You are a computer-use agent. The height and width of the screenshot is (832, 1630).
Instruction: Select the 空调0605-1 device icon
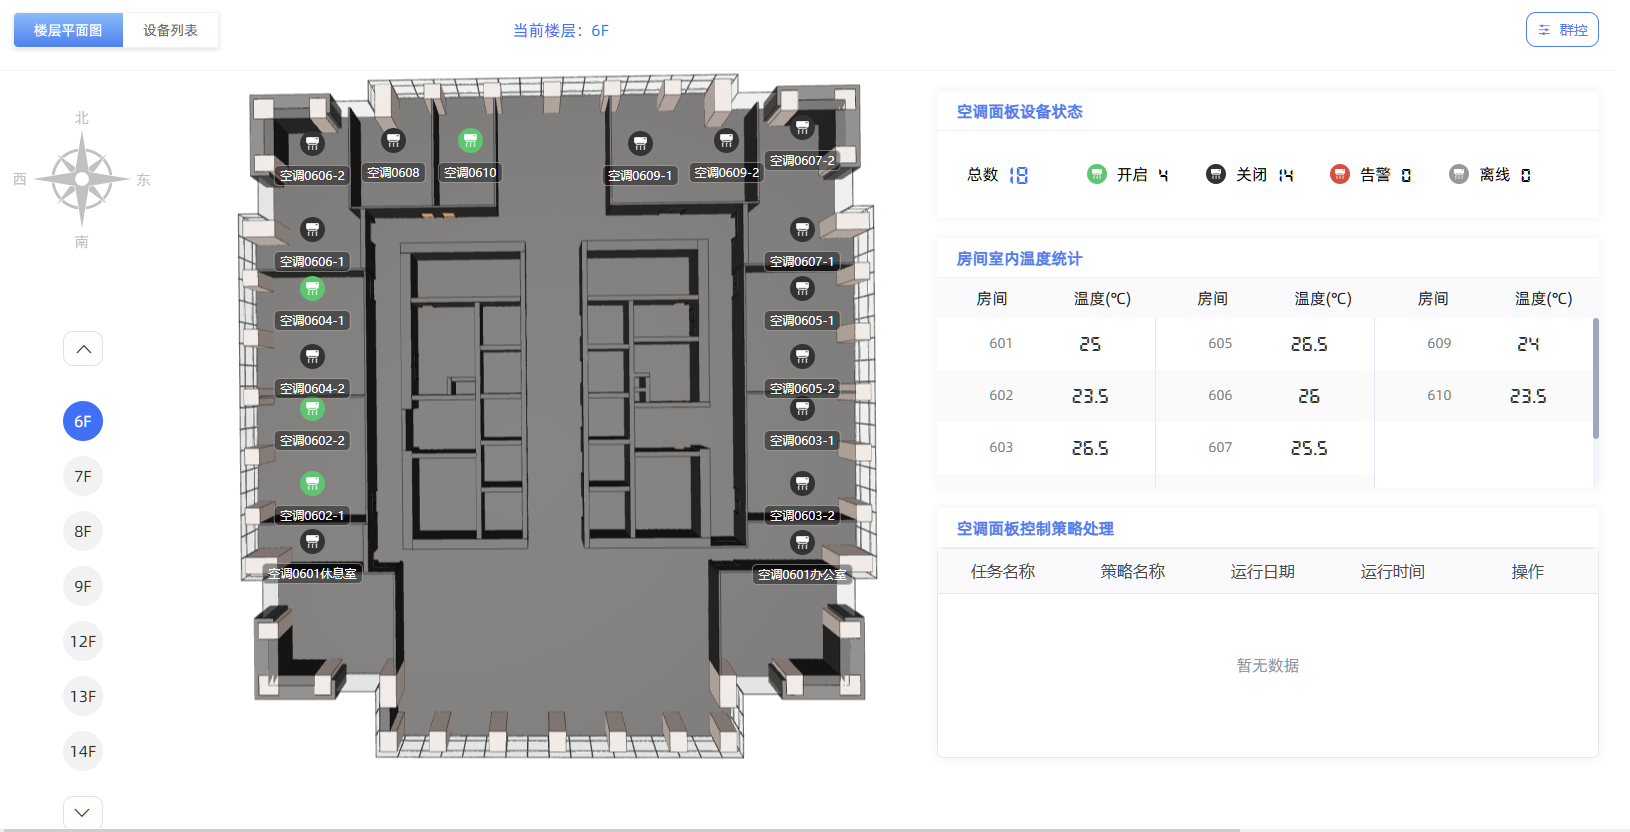pos(802,289)
